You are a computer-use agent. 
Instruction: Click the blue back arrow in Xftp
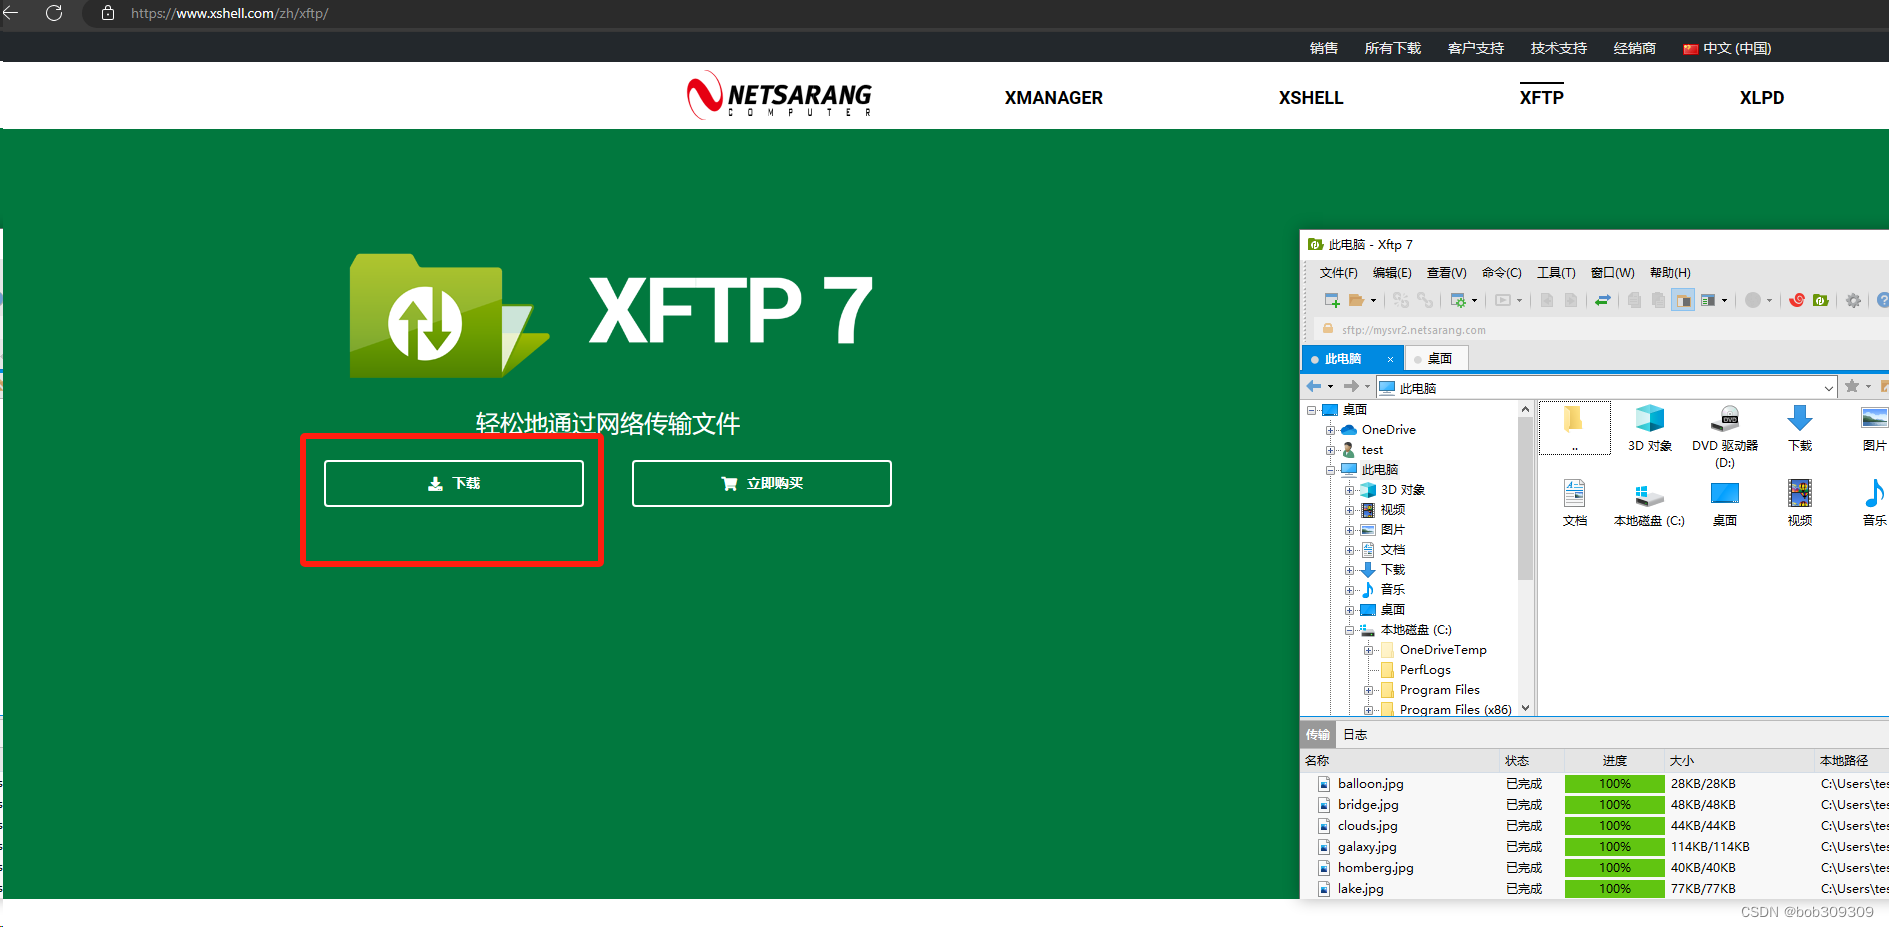pyautogui.click(x=1314, y=386)
